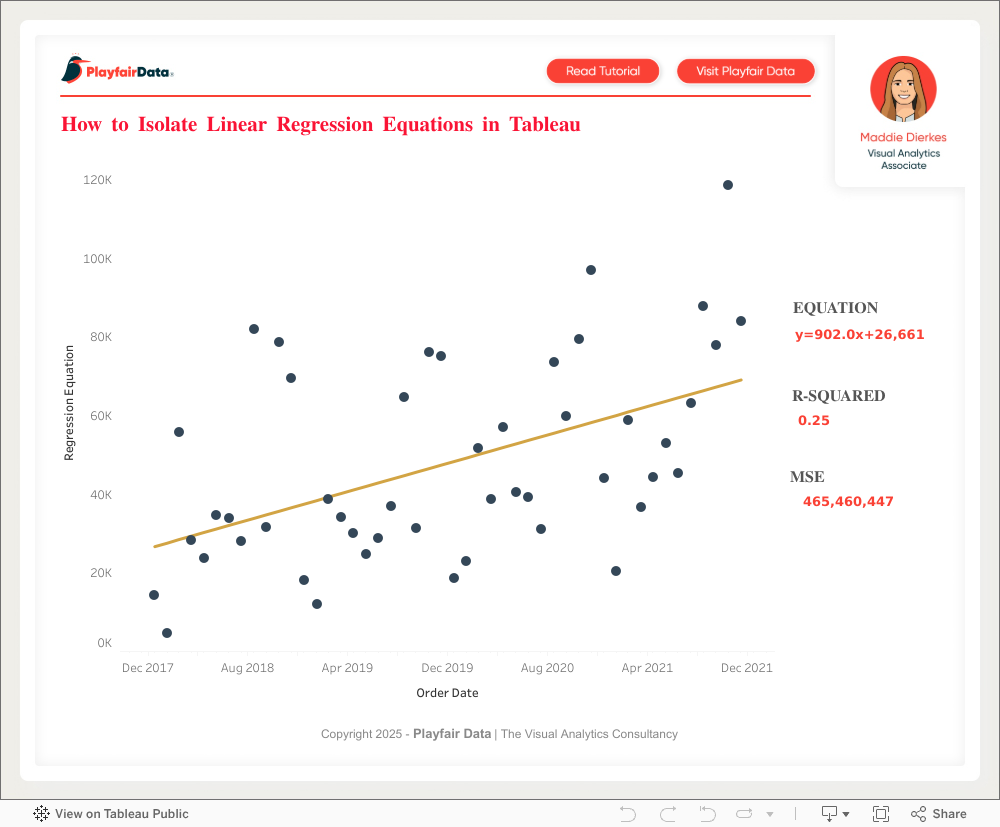Click the equation y=902.0x+26,661 text
Viewport: 1000px width, 827px height.
[859, 335]
